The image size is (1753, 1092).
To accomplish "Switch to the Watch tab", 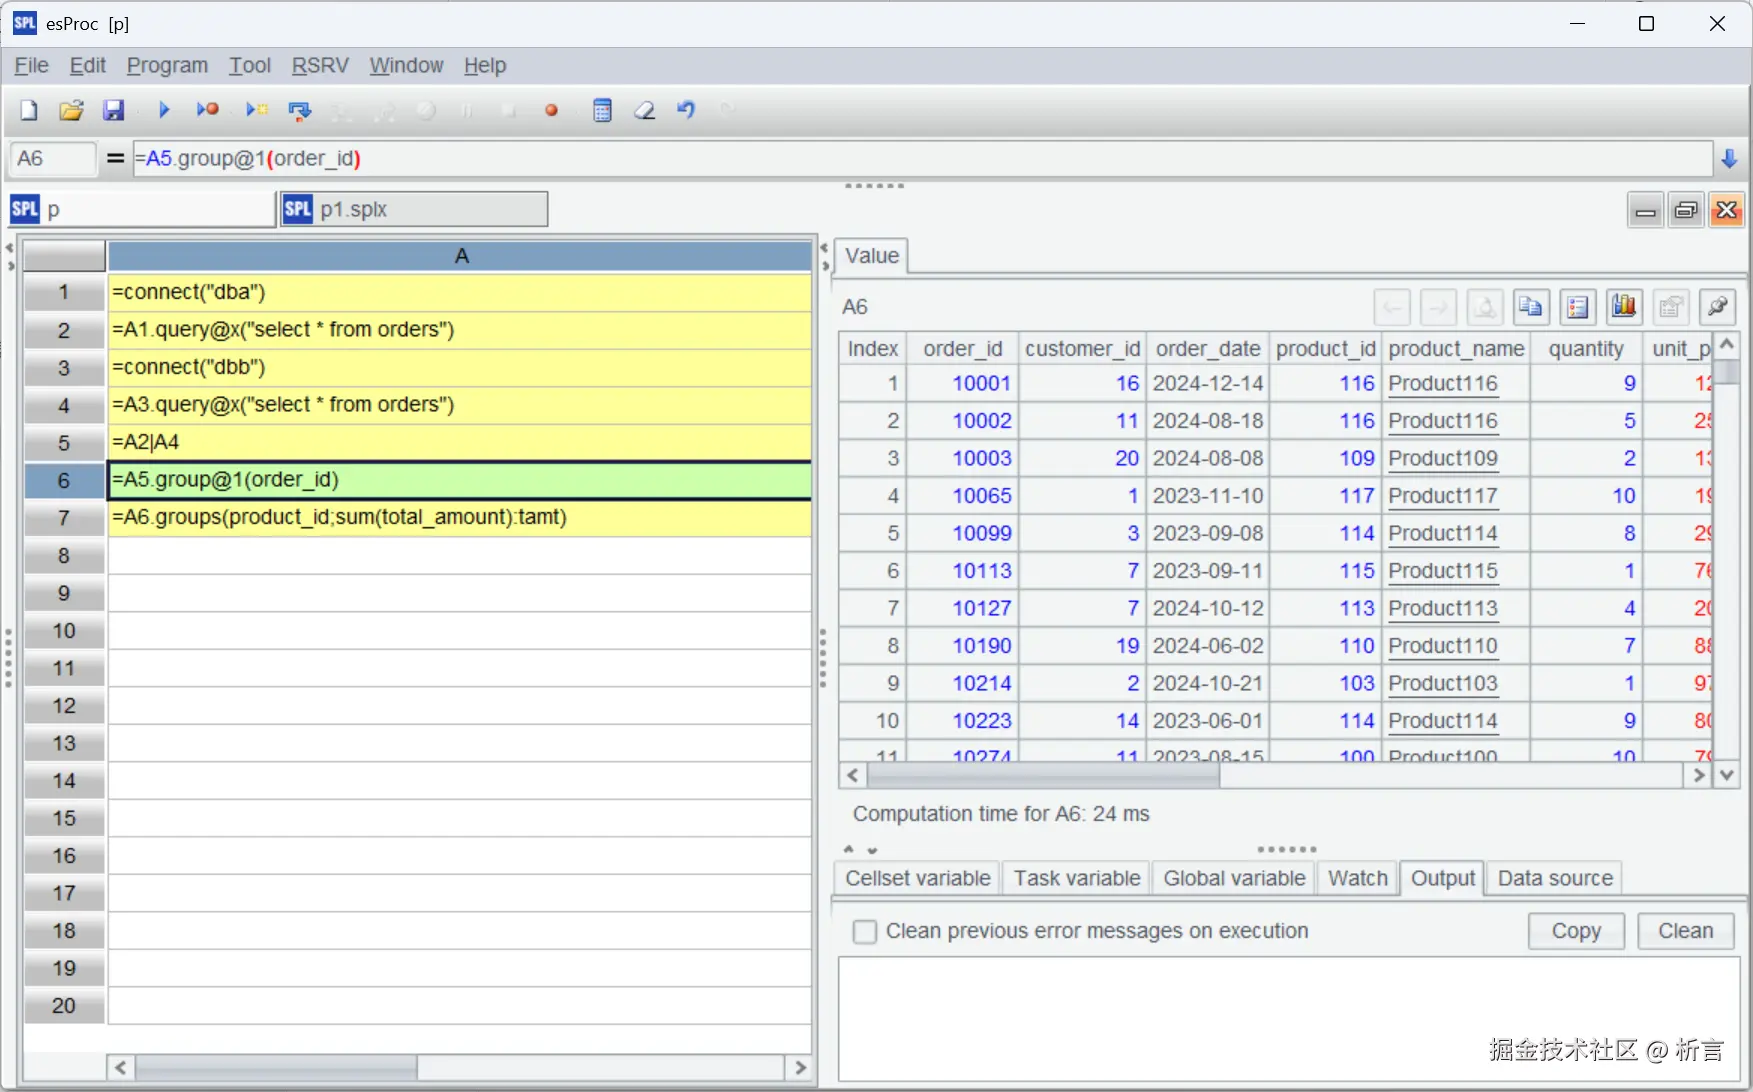I will pyautogui.click(x=1358, y=878).
